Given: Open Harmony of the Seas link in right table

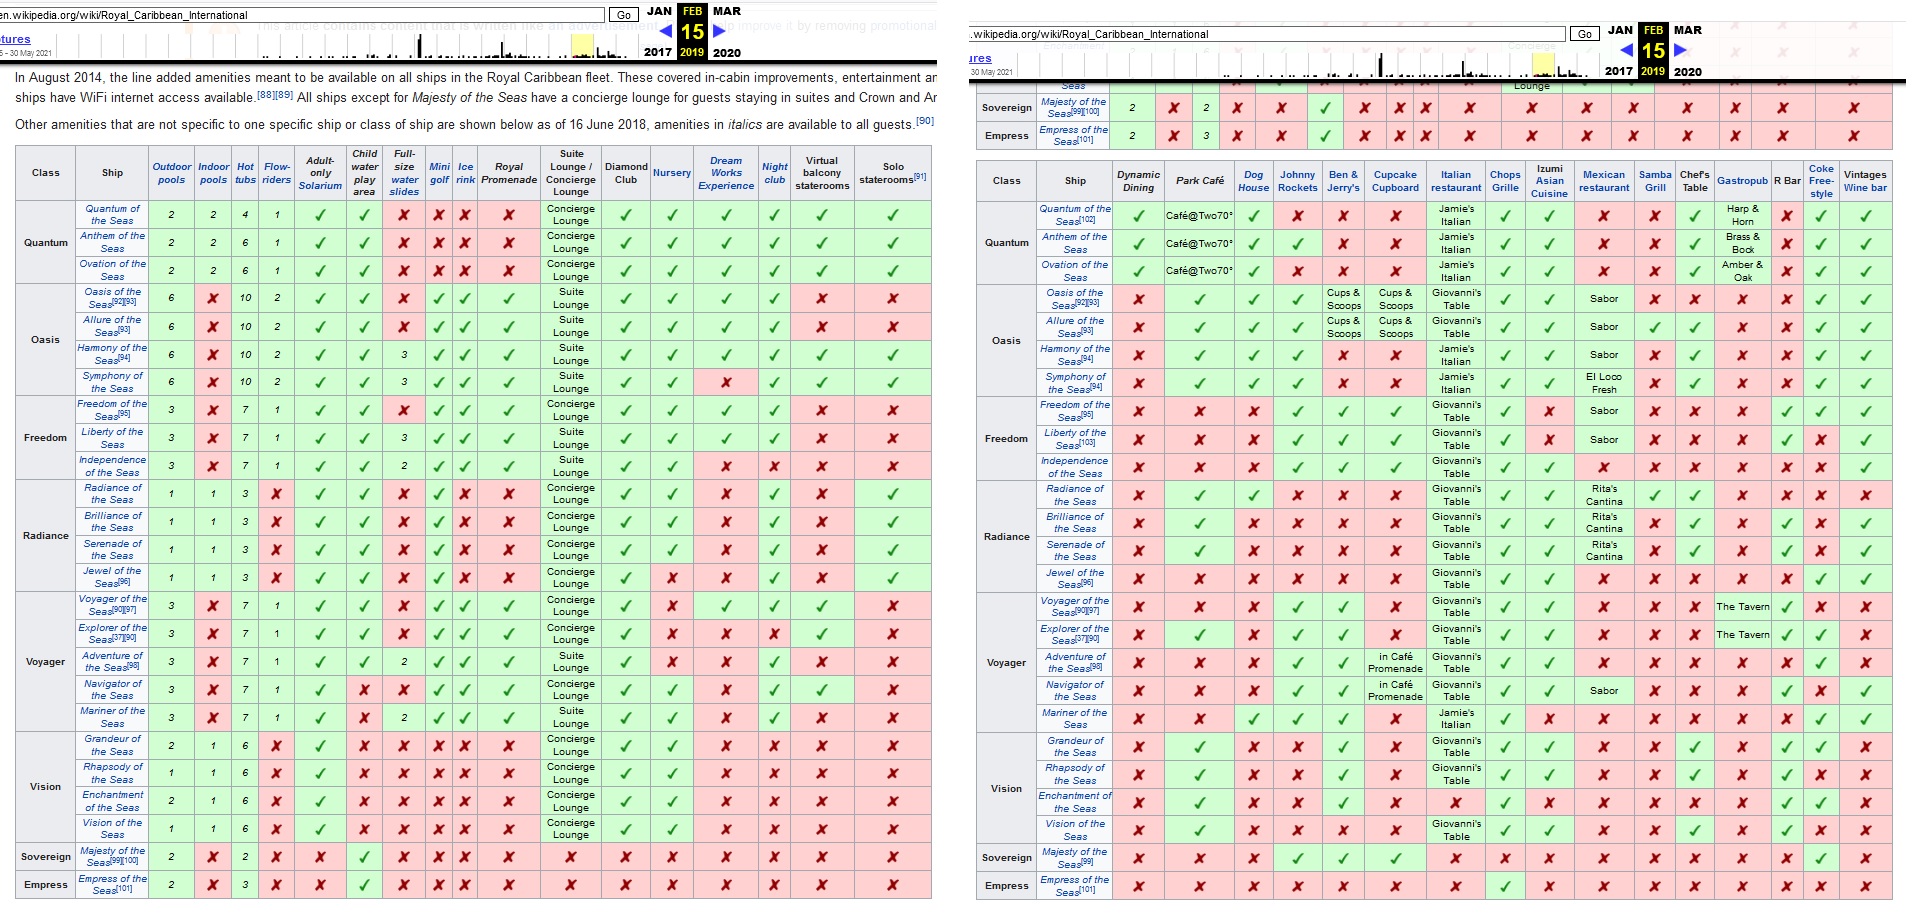Looking at the screenshot, I should (x=1075, y=355).
